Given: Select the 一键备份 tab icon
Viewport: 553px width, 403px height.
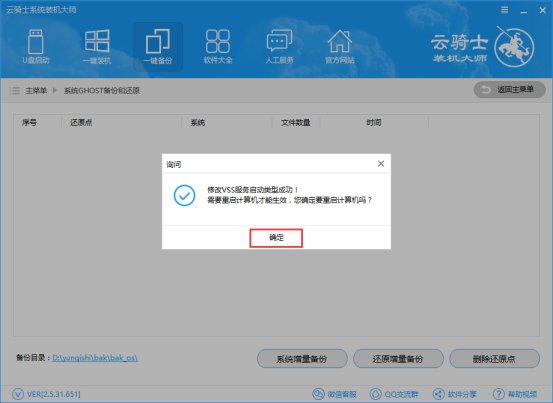Looking at the screenshot, I should (x=158, y=47).
